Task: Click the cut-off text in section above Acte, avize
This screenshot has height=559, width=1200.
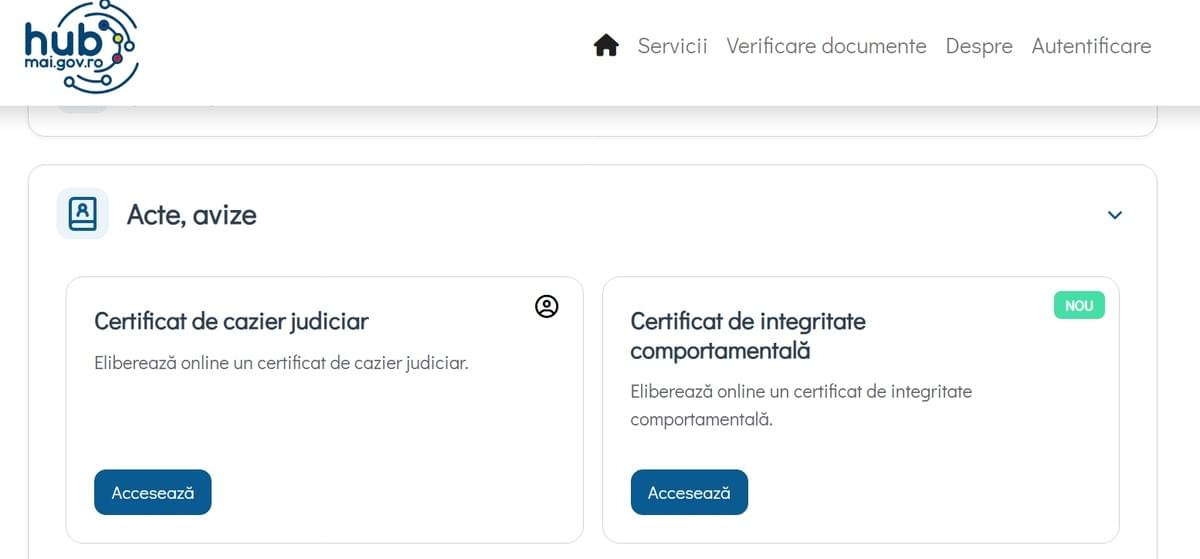Action: click(170, 104)
